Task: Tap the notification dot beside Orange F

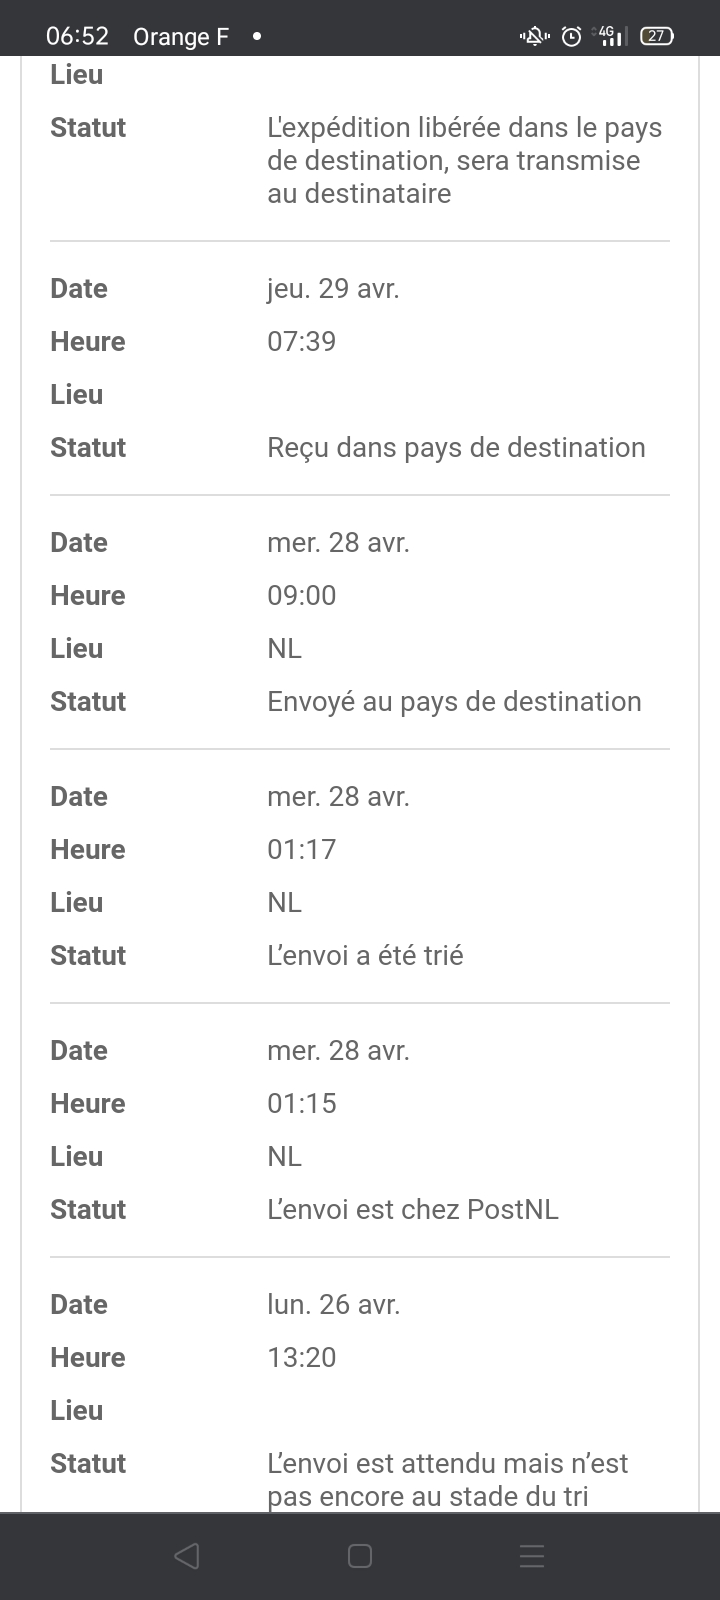Action: [257, 36]
